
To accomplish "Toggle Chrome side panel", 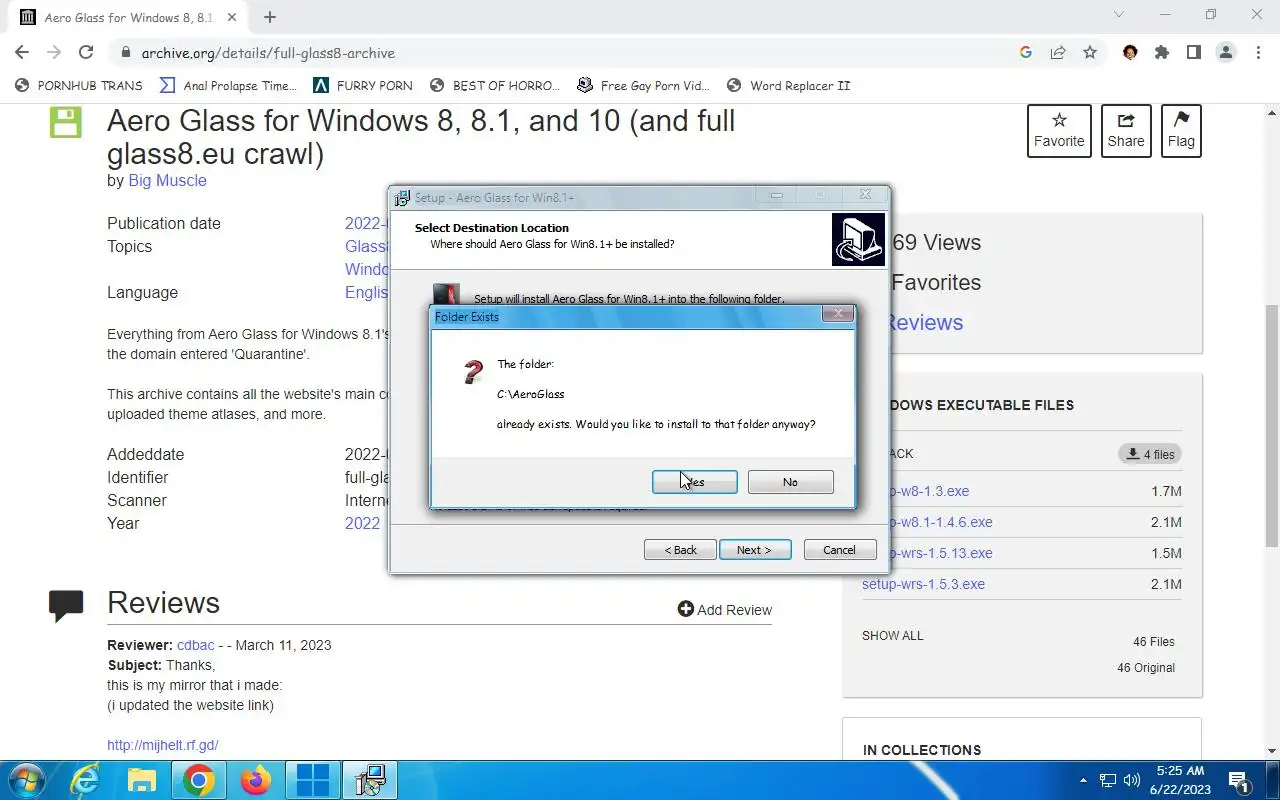I will pyautogui.click(x=1194, y=53).
